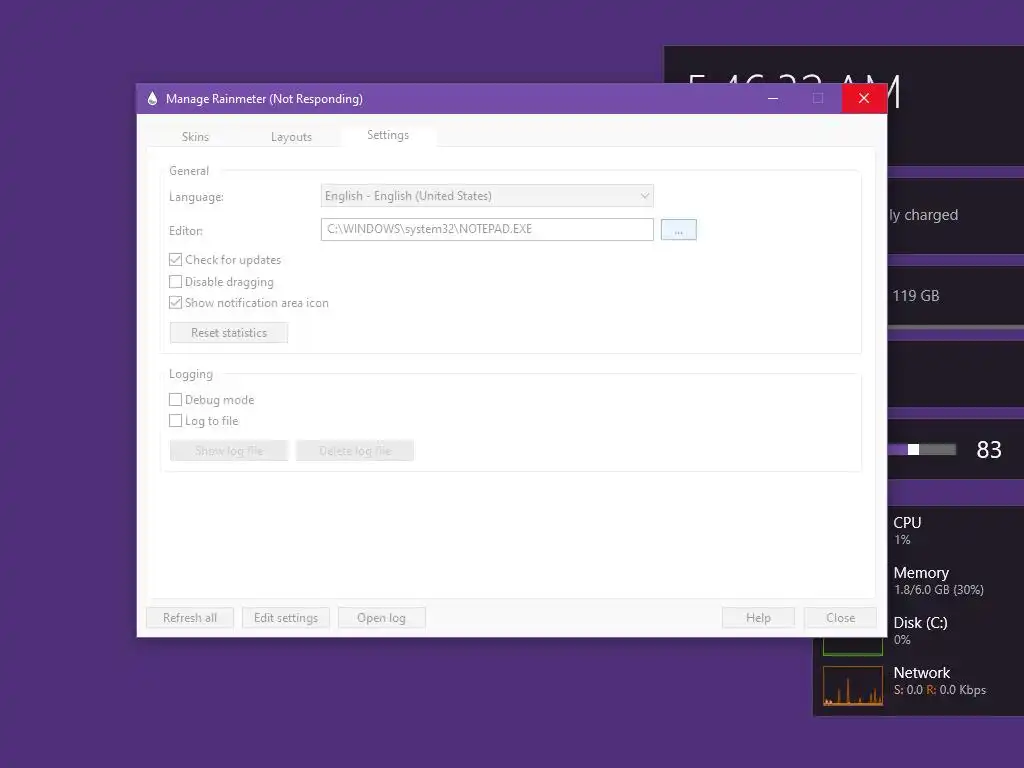Enable Disable dragging checkbox
This screenshot has height=768, width=1024.
click(176, 281)
